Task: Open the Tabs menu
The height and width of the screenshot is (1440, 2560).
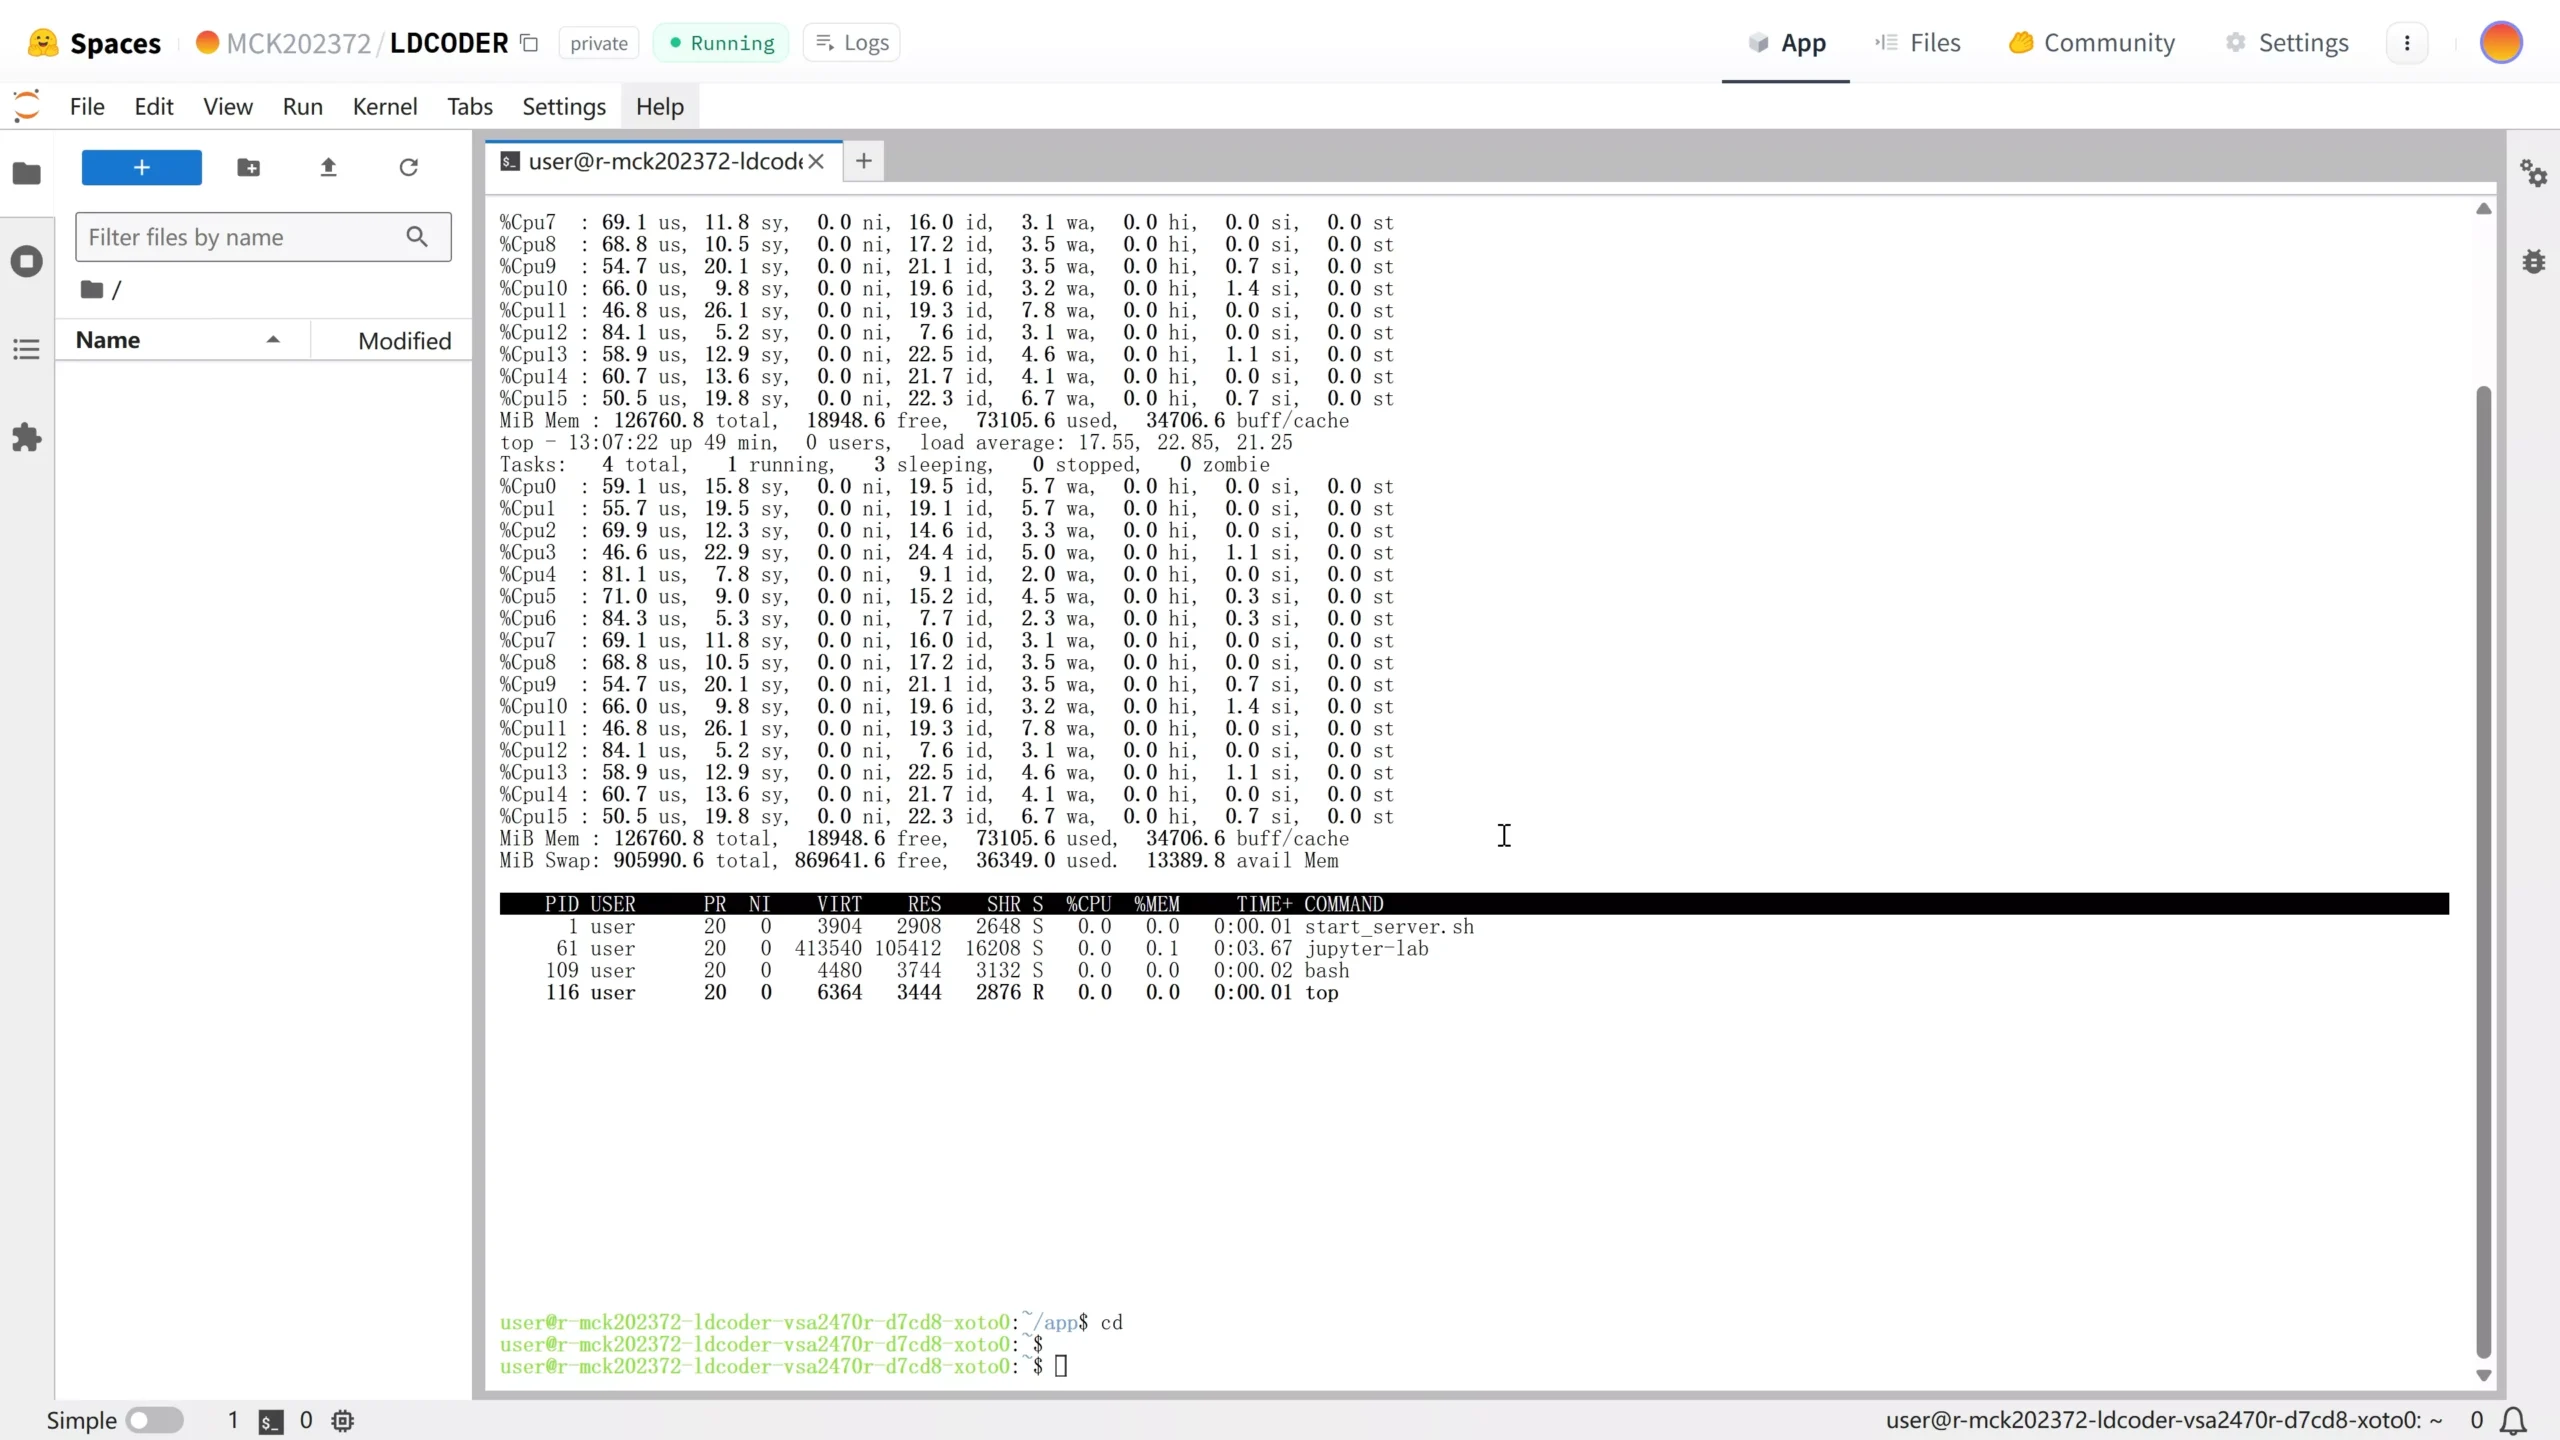Action: click(470, 106)
